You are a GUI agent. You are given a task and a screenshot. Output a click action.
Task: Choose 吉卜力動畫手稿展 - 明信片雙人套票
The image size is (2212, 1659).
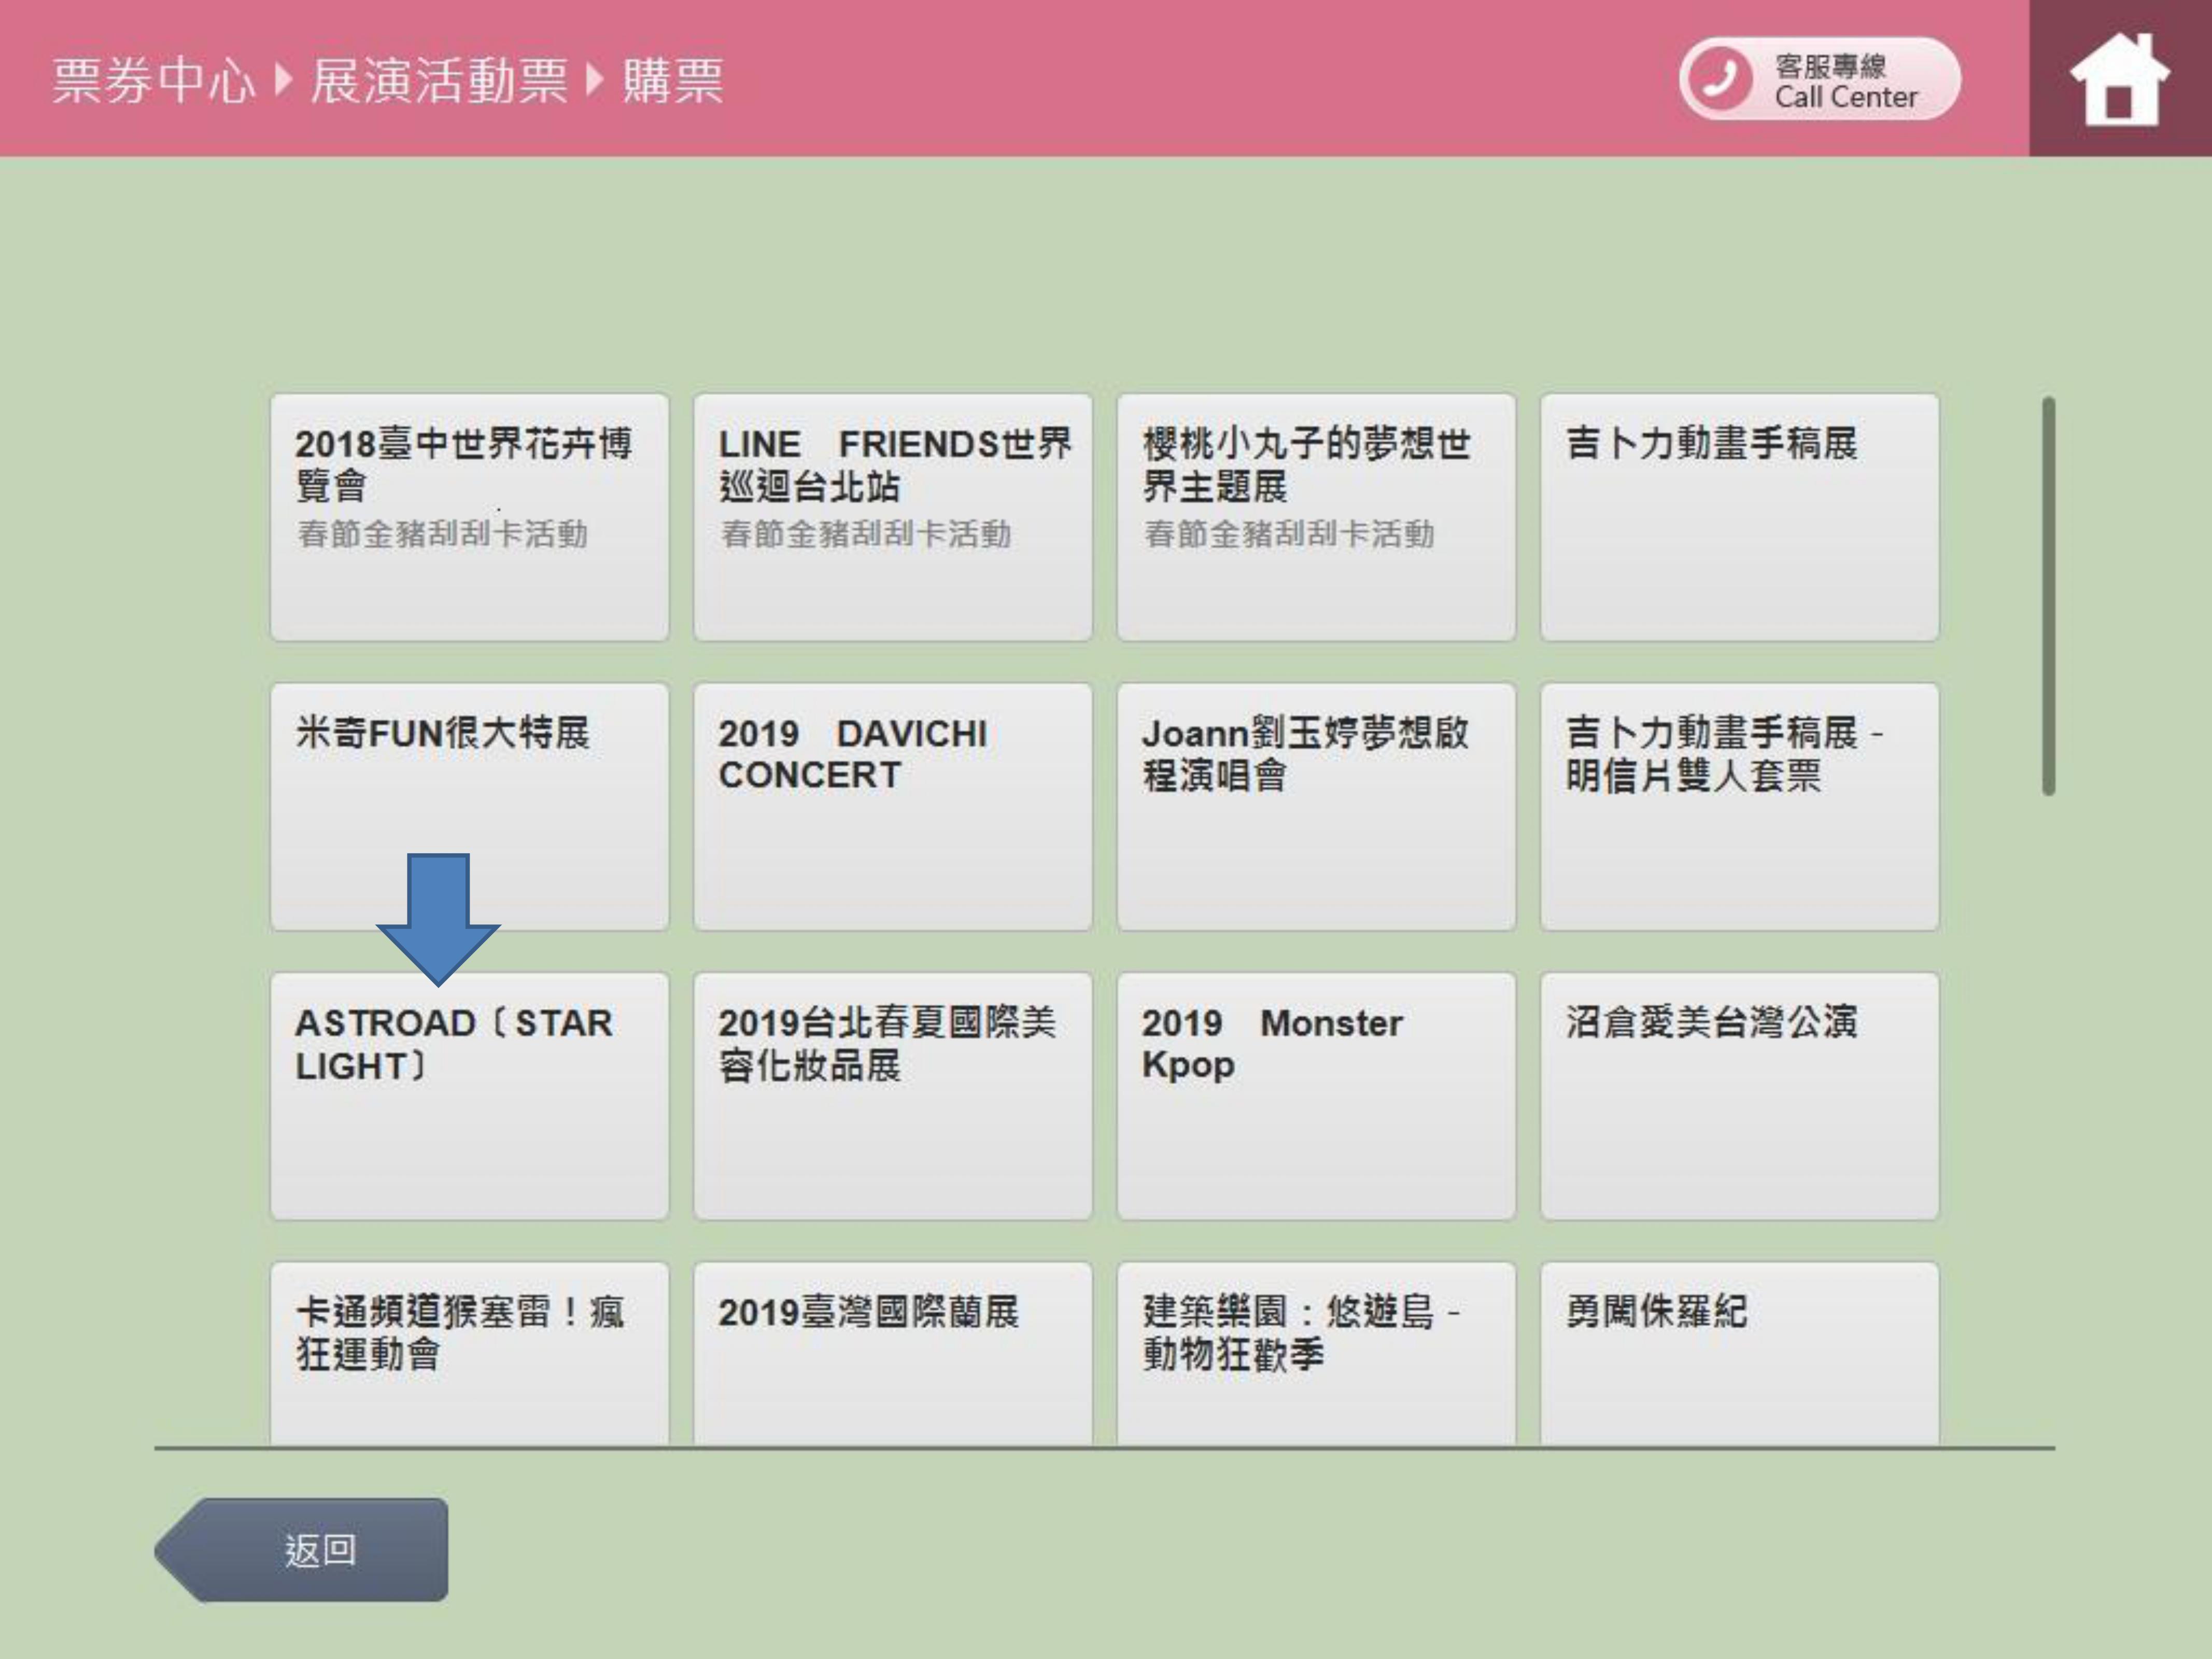pos(1740,807)
